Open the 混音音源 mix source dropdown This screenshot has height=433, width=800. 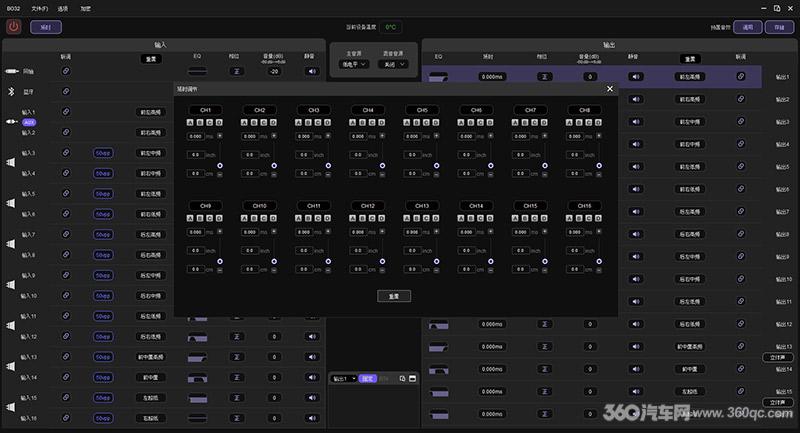pyautogui.click(x=393, y=64)
